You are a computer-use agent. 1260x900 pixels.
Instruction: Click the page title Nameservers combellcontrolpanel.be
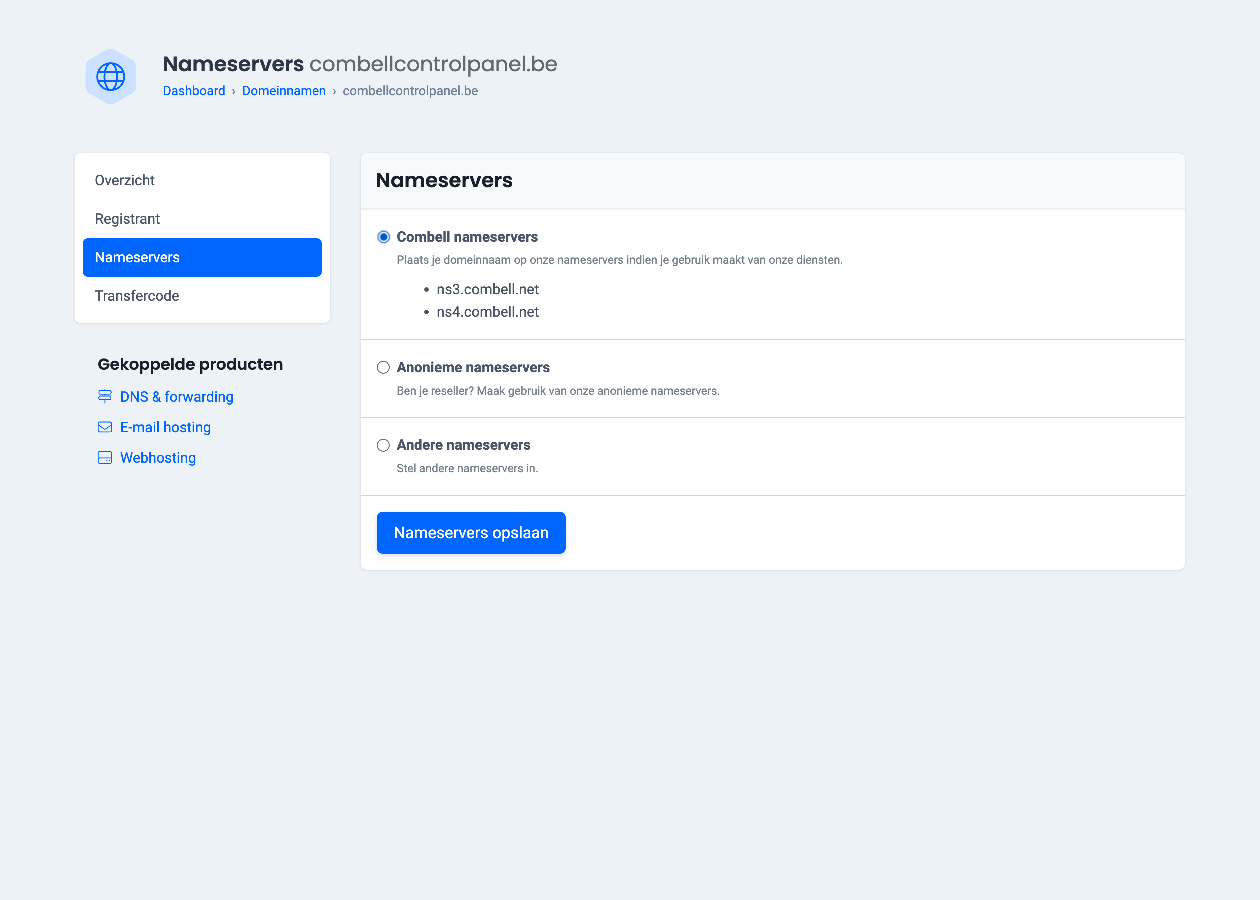(360, 64)
